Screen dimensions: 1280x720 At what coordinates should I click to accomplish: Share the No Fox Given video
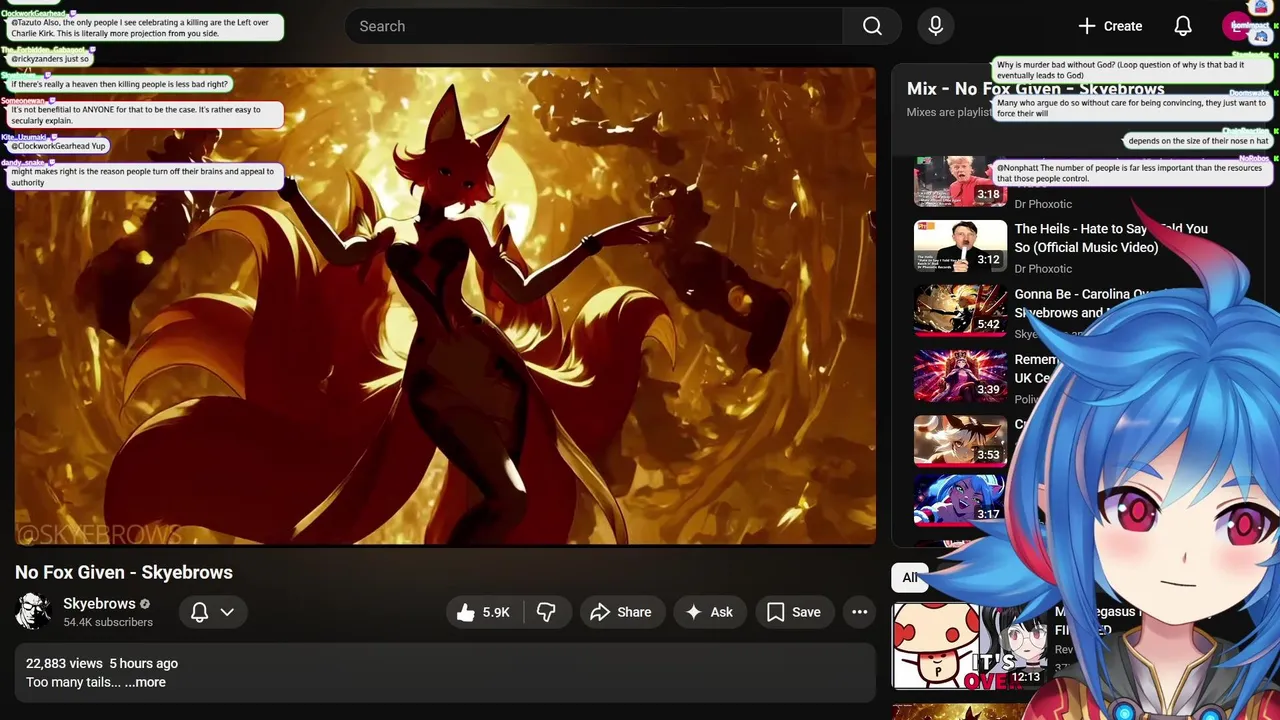621,612
